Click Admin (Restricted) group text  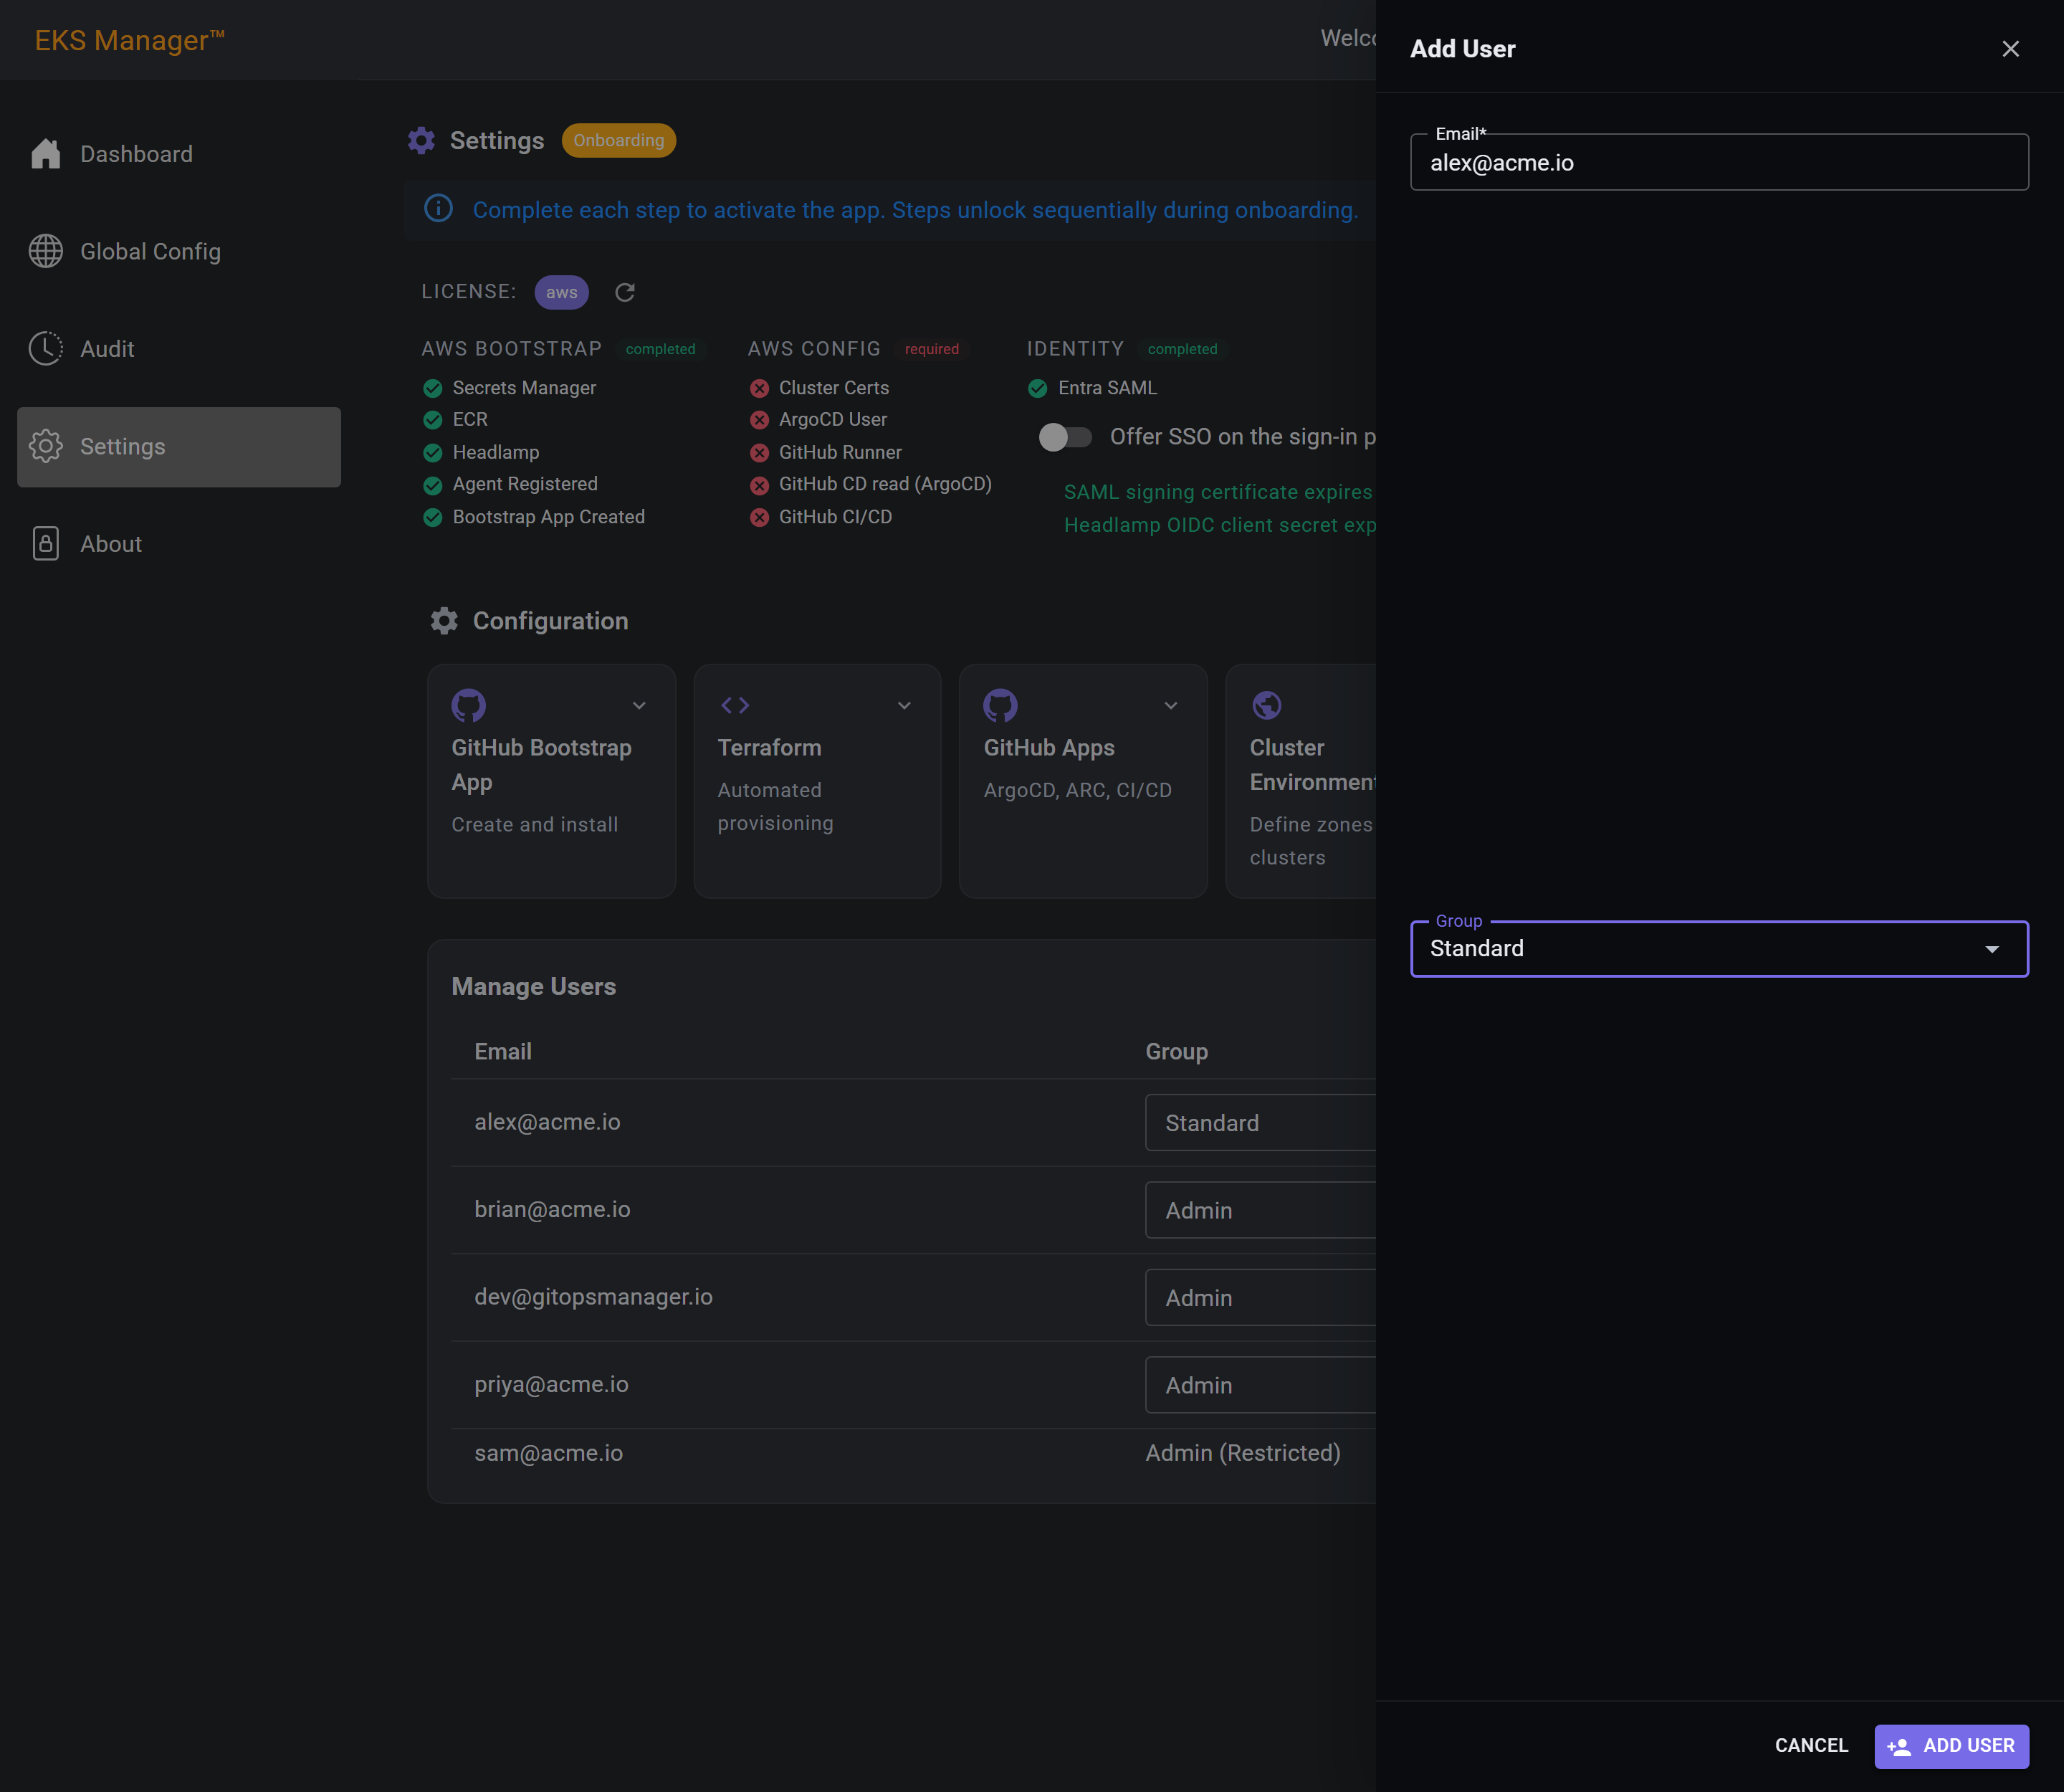[1243, 1453]
